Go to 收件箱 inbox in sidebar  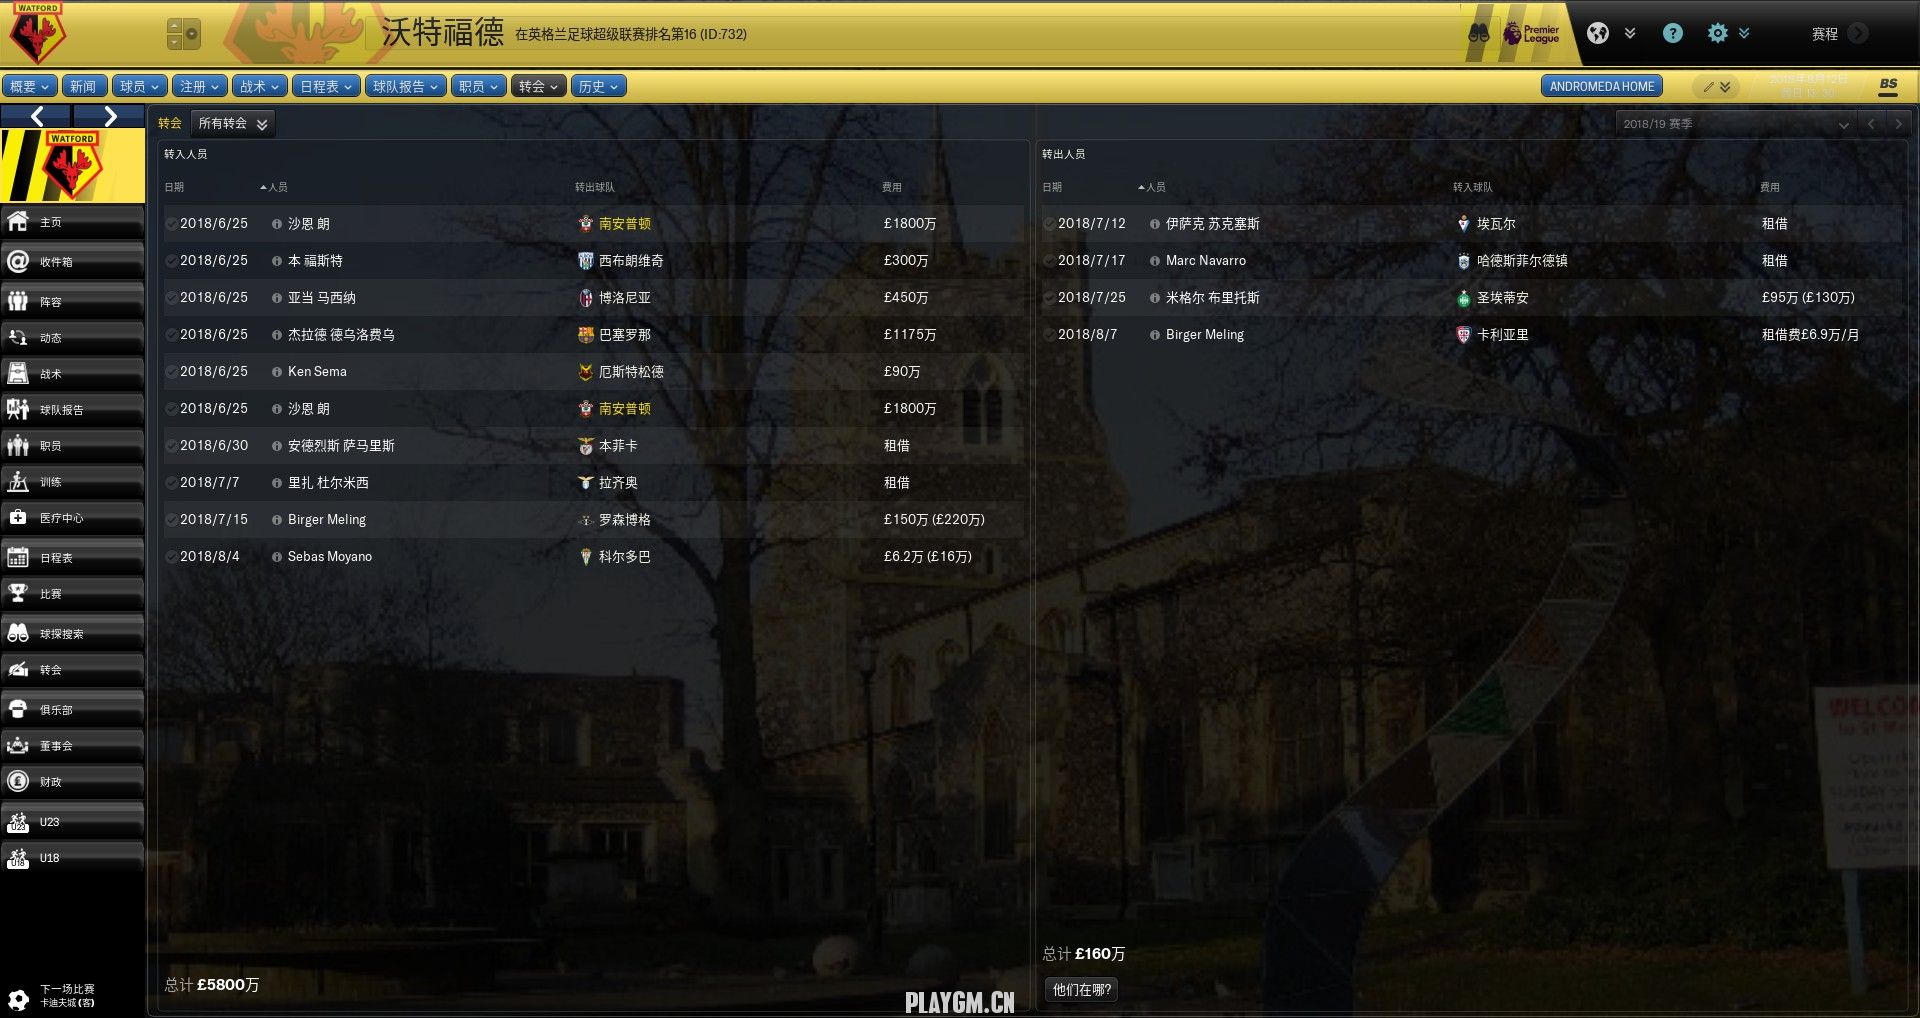[72, 262]
